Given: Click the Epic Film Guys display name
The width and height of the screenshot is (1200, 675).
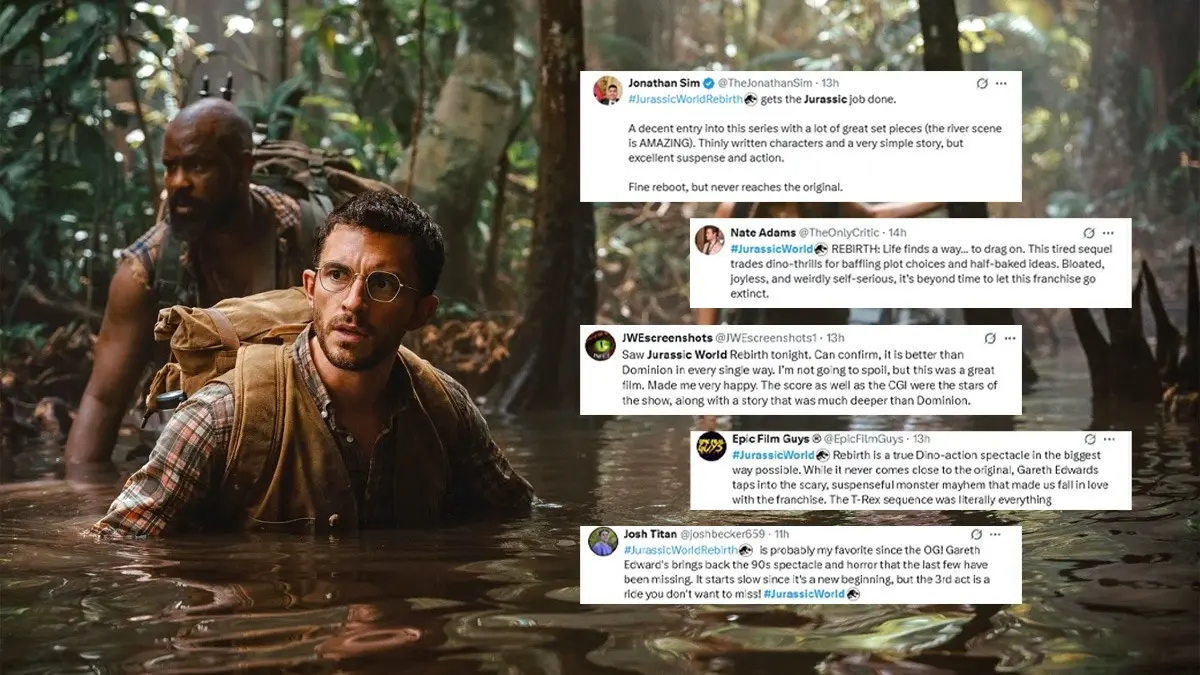Looking at the screenshot, I should (x=769, y=438).
